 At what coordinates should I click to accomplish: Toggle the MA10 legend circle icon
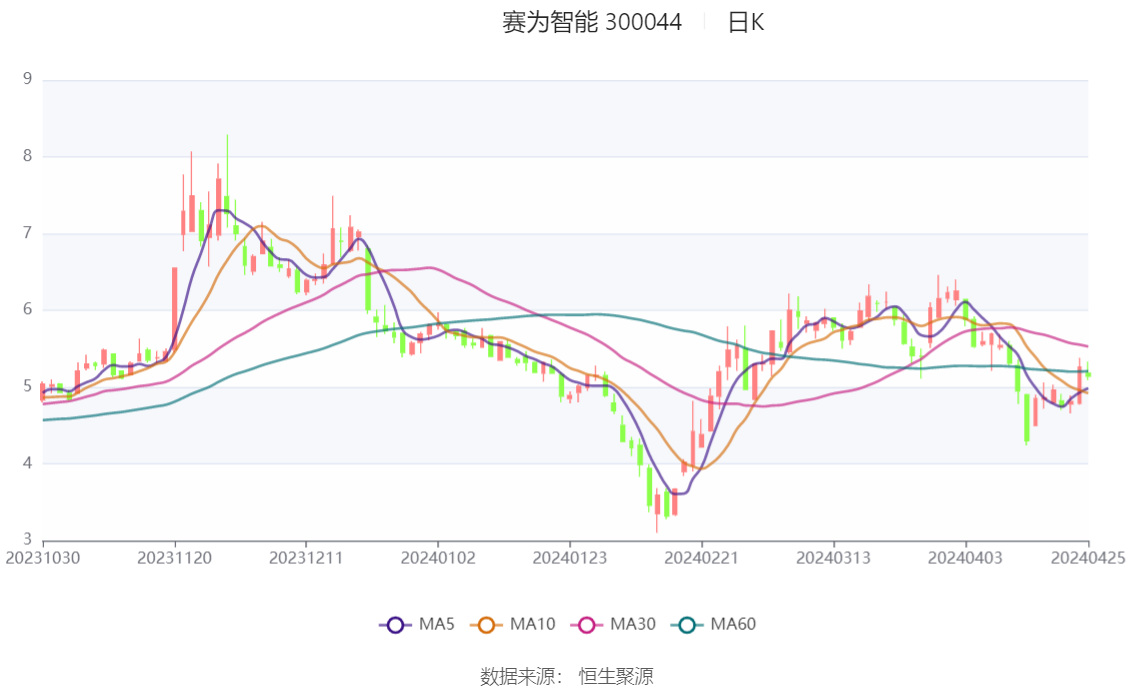point(486,625)
